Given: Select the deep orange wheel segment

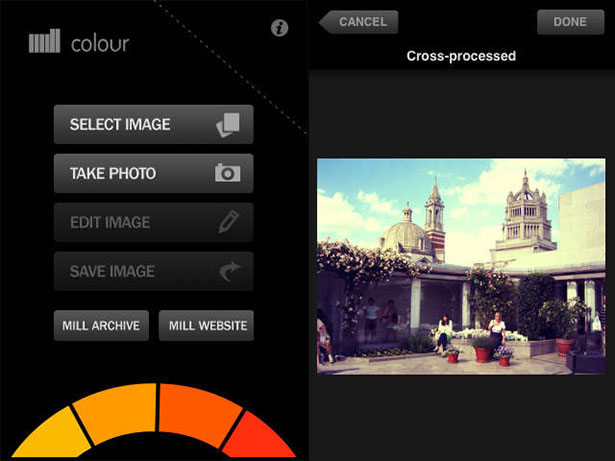Looking at the screenshot, I should click(x=199, y=413).
